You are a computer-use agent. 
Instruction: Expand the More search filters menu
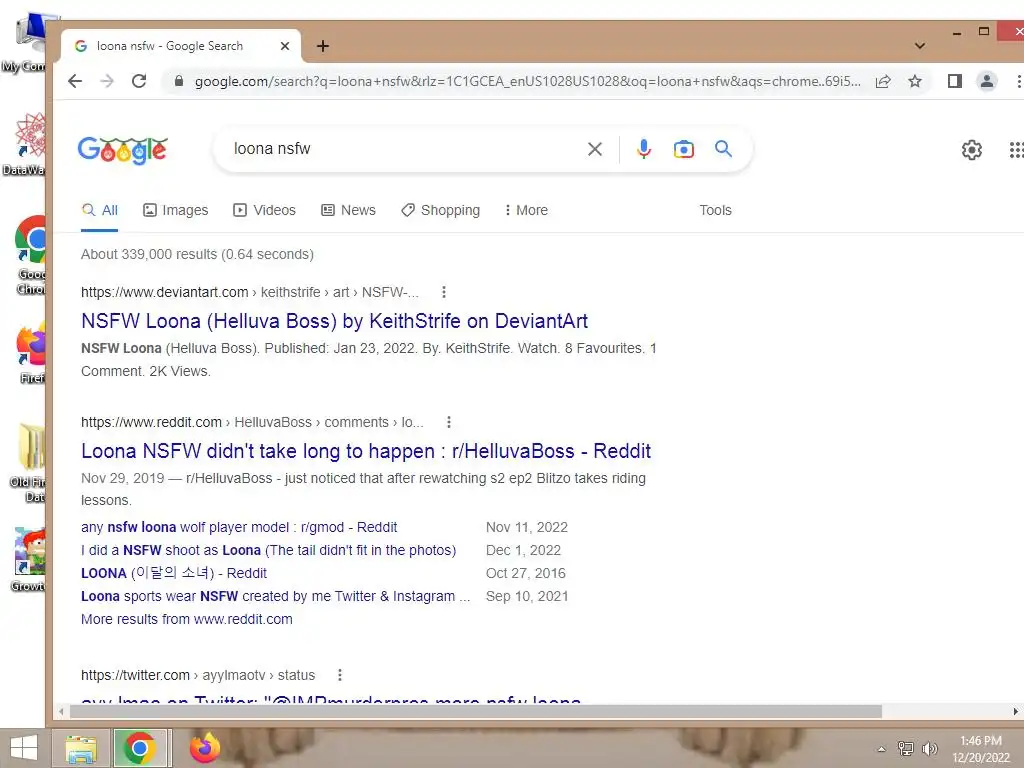[526, 210]
